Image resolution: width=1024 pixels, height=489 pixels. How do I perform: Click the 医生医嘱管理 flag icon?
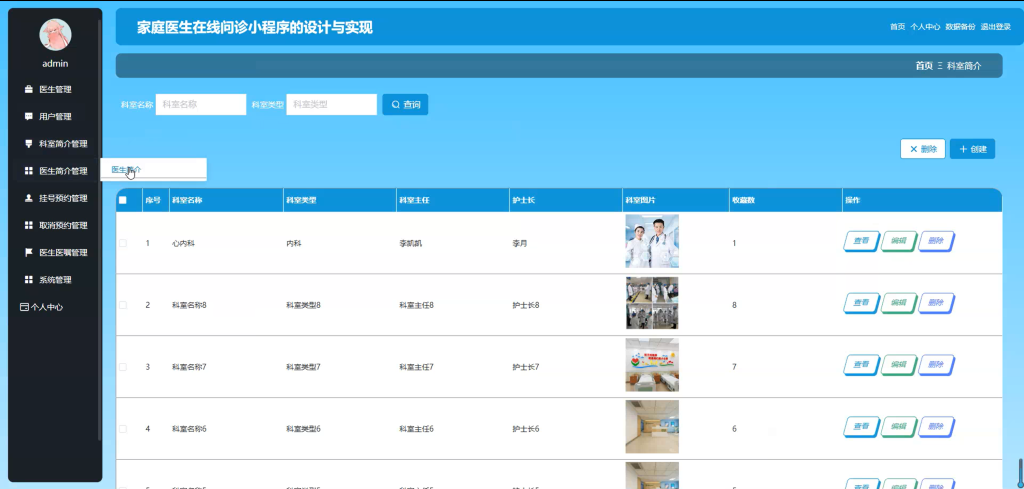coord(28,252)
